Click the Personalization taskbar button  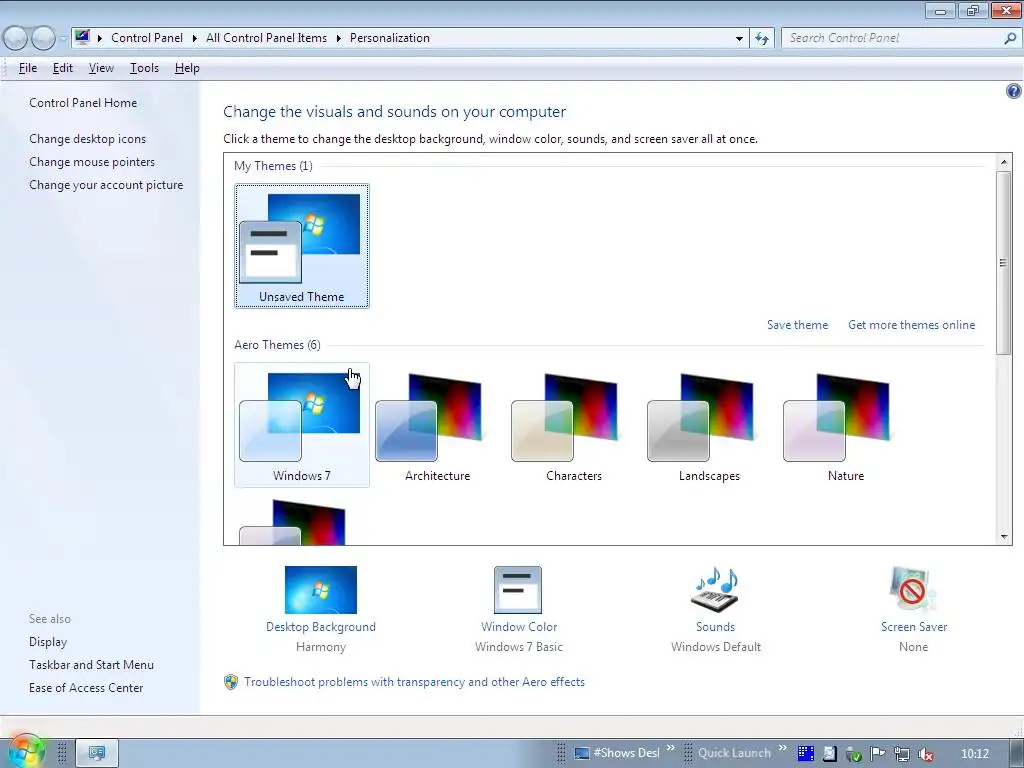point(97,753)
